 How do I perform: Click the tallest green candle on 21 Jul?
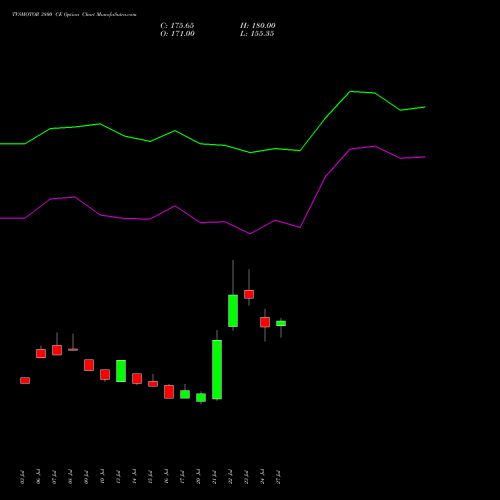(217, 369)
